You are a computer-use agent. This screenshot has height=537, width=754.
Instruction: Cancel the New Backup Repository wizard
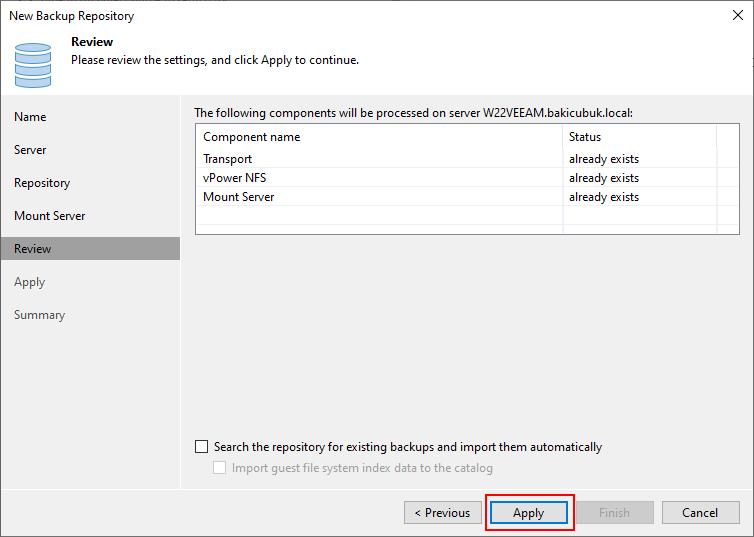[700, 512]
